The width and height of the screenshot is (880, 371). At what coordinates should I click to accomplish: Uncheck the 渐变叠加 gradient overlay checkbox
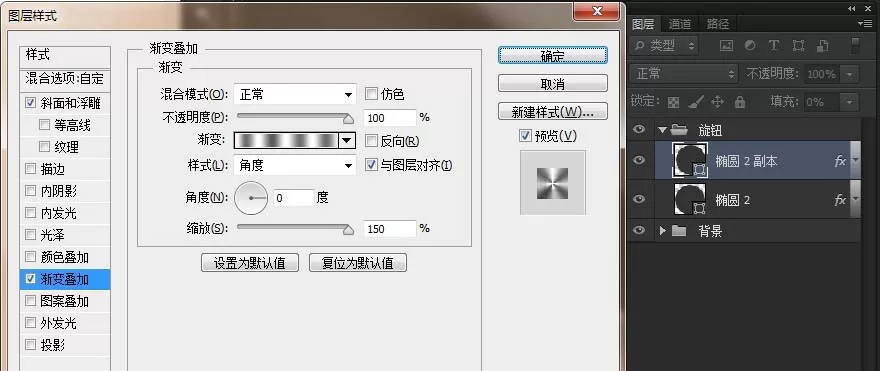[30, 279]
